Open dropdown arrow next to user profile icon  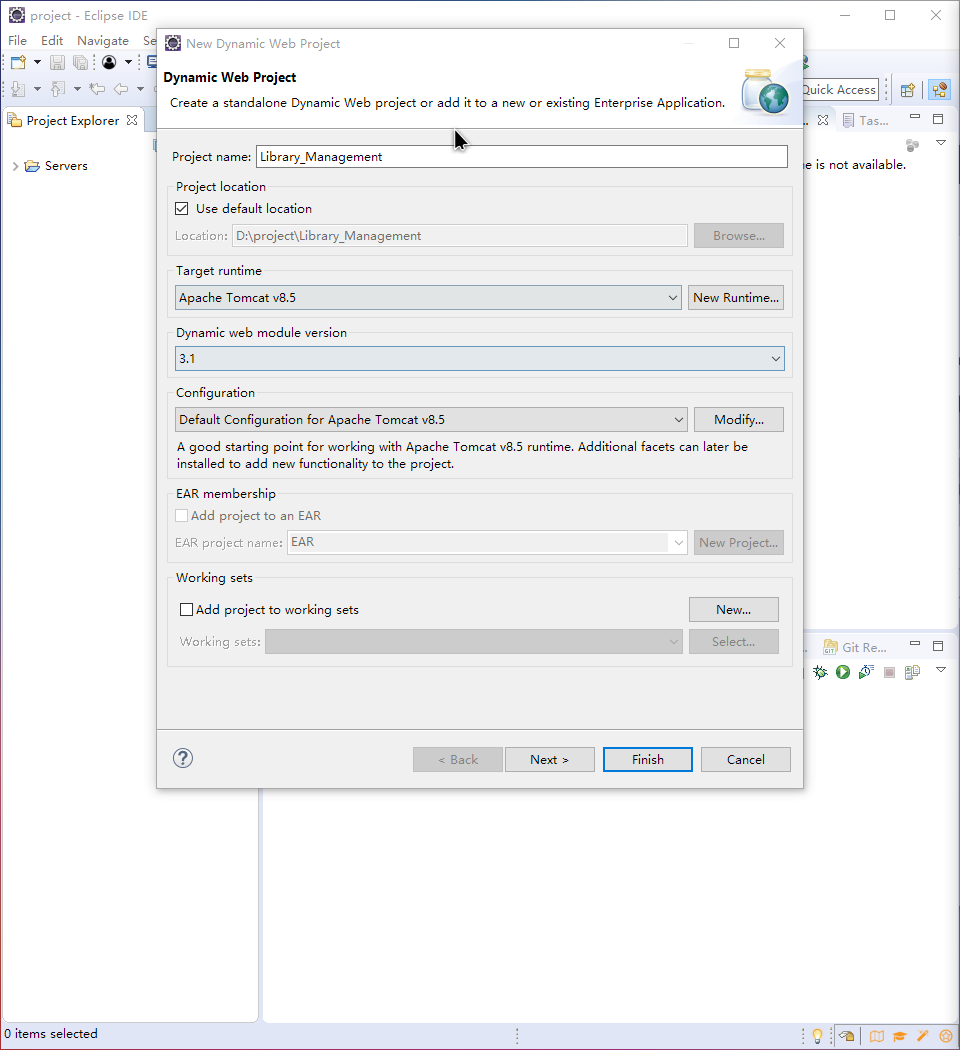[x=129, y=62]
